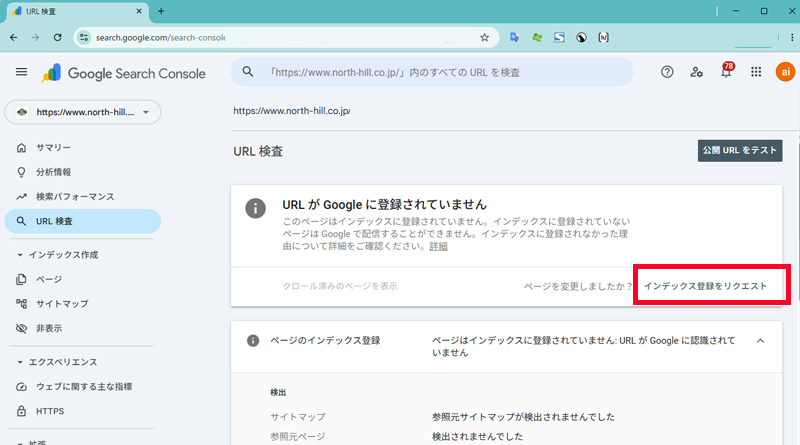Bookmark this page with star icon
The height and width of the screenshot is (445, 800).
tap(485, 37)
